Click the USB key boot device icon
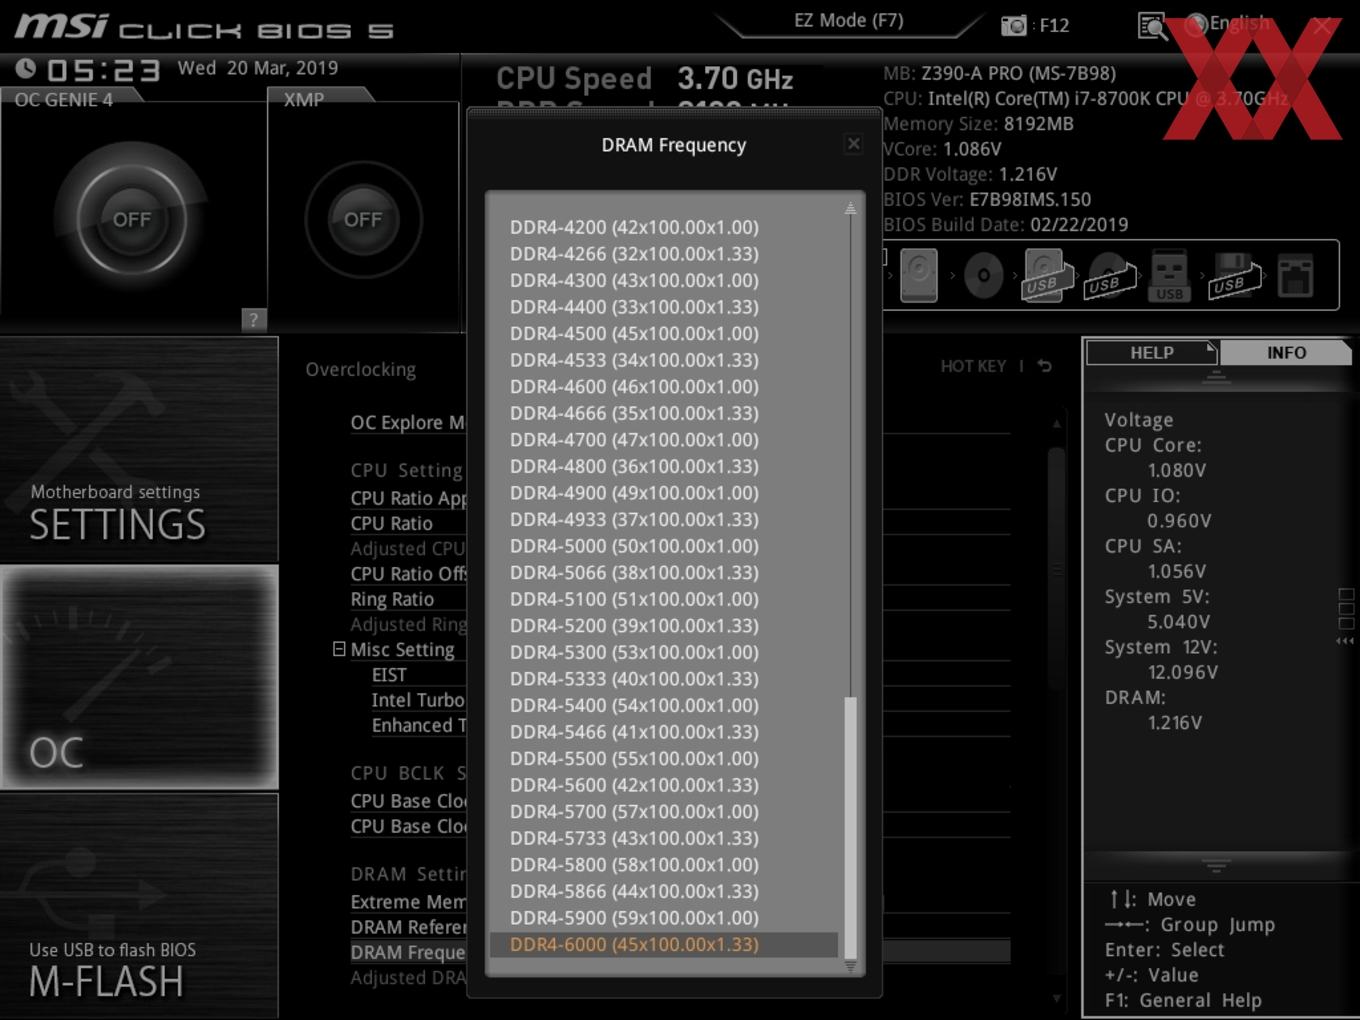The image size is (1360, 1020). pyautogui.click(x=1169, y=275)
